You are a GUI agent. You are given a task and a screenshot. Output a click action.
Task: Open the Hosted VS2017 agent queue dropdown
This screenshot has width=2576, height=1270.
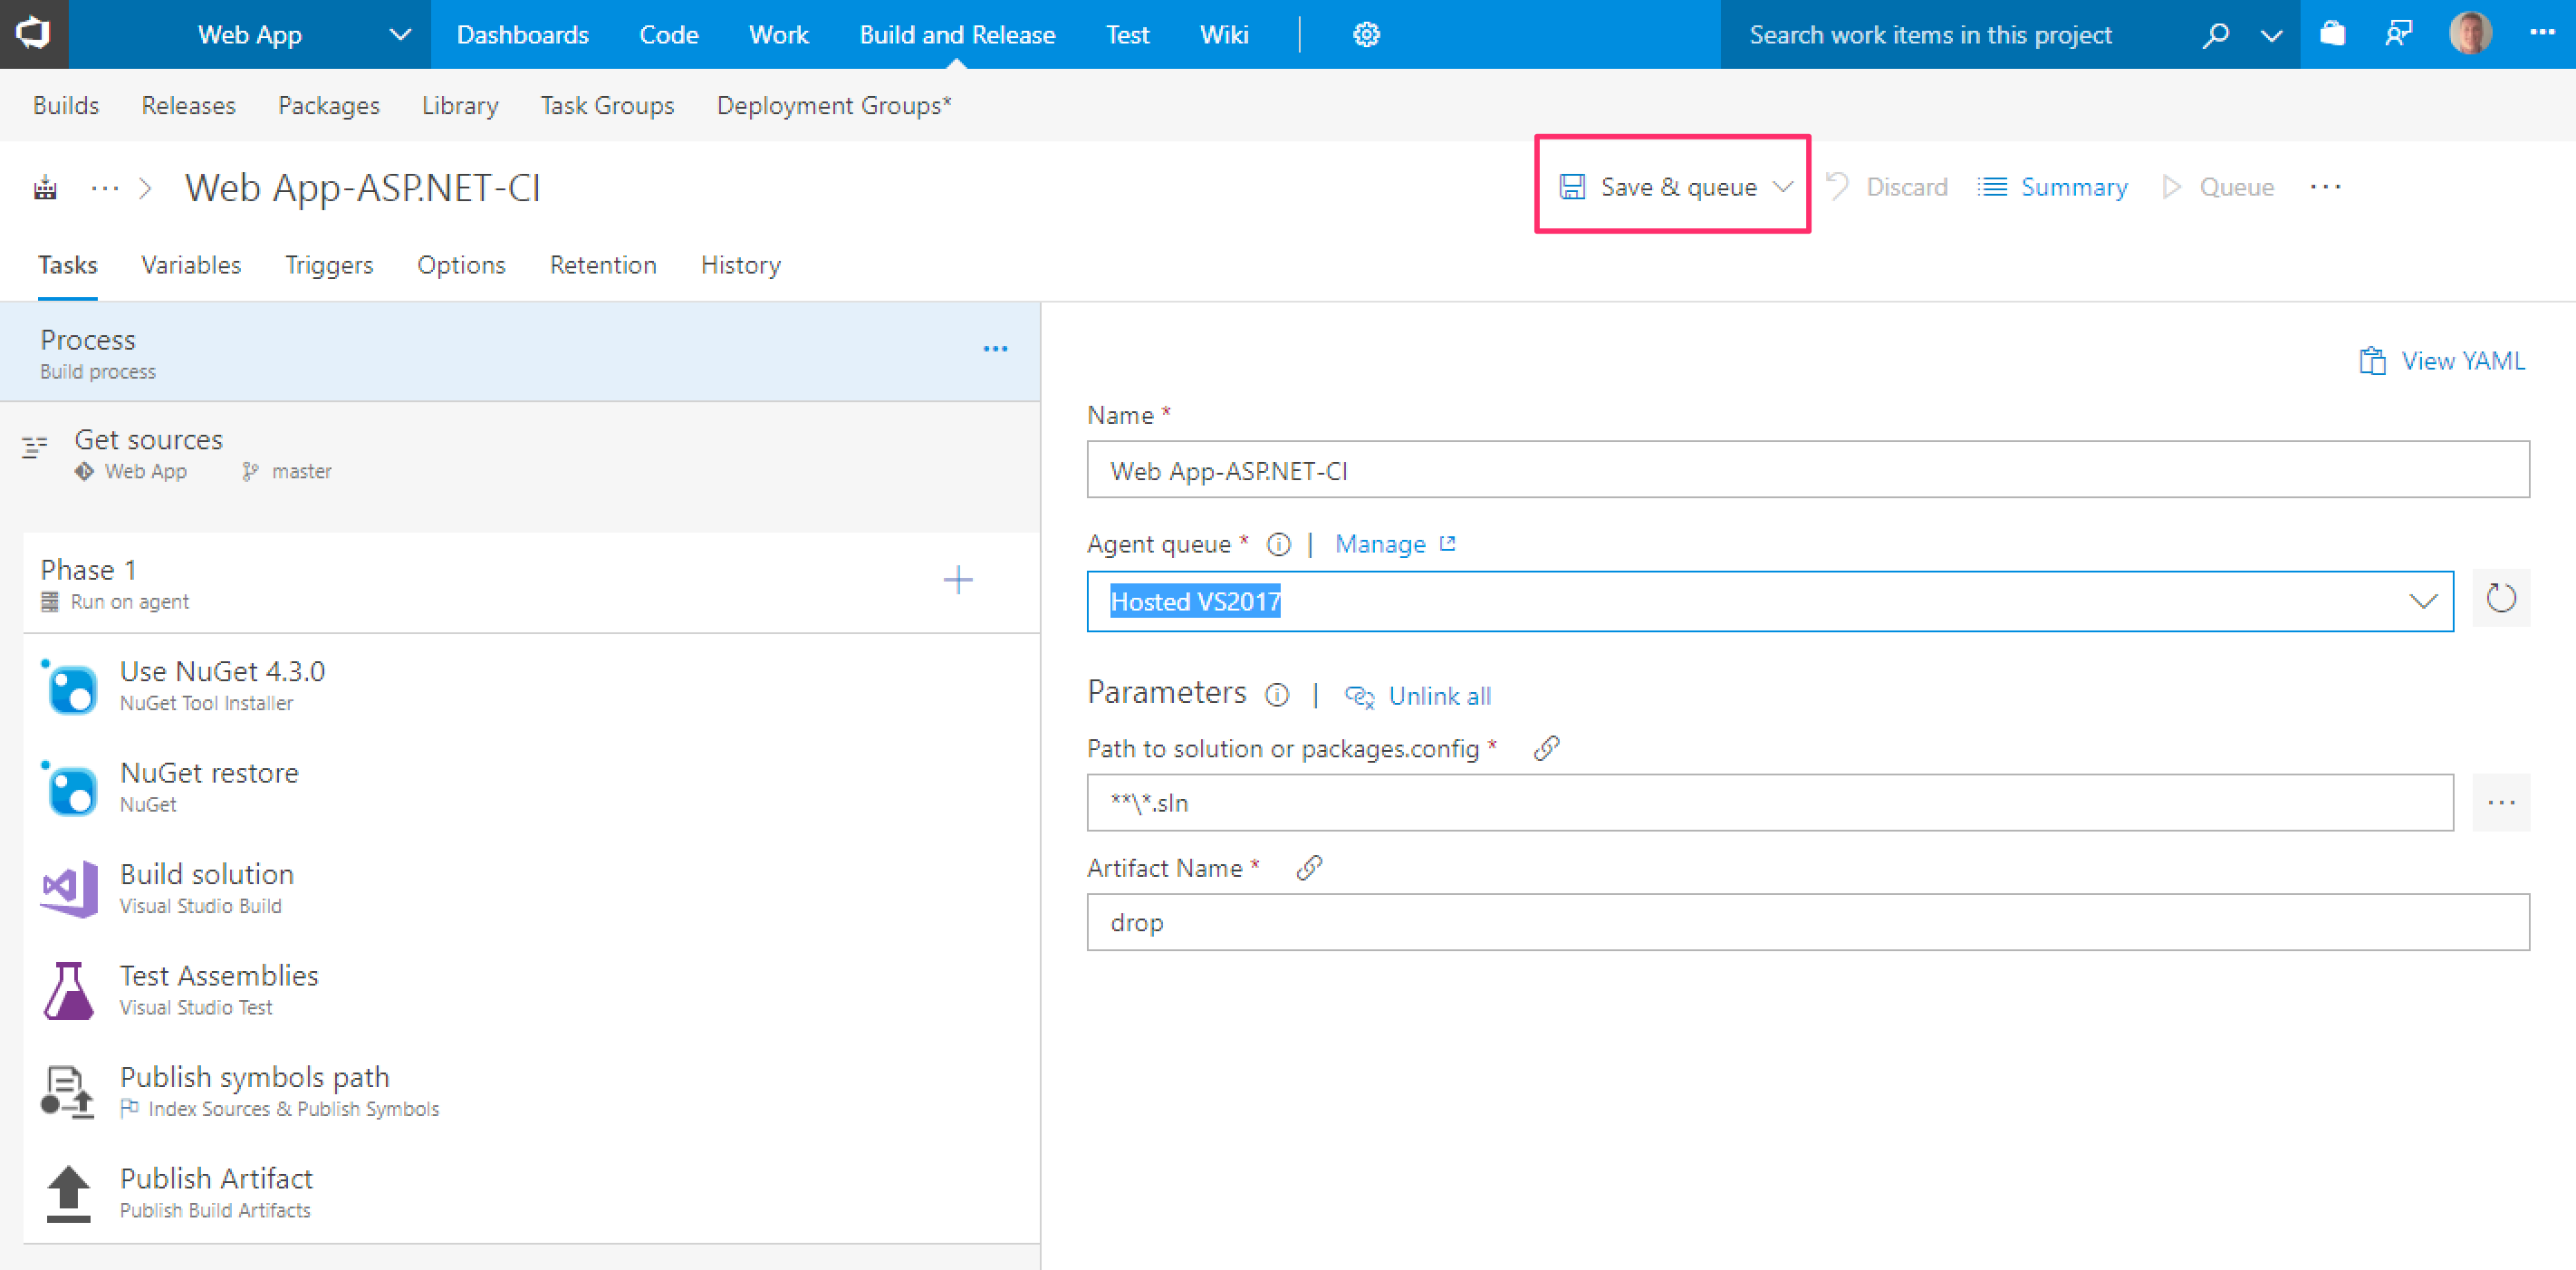[2422, 602]
